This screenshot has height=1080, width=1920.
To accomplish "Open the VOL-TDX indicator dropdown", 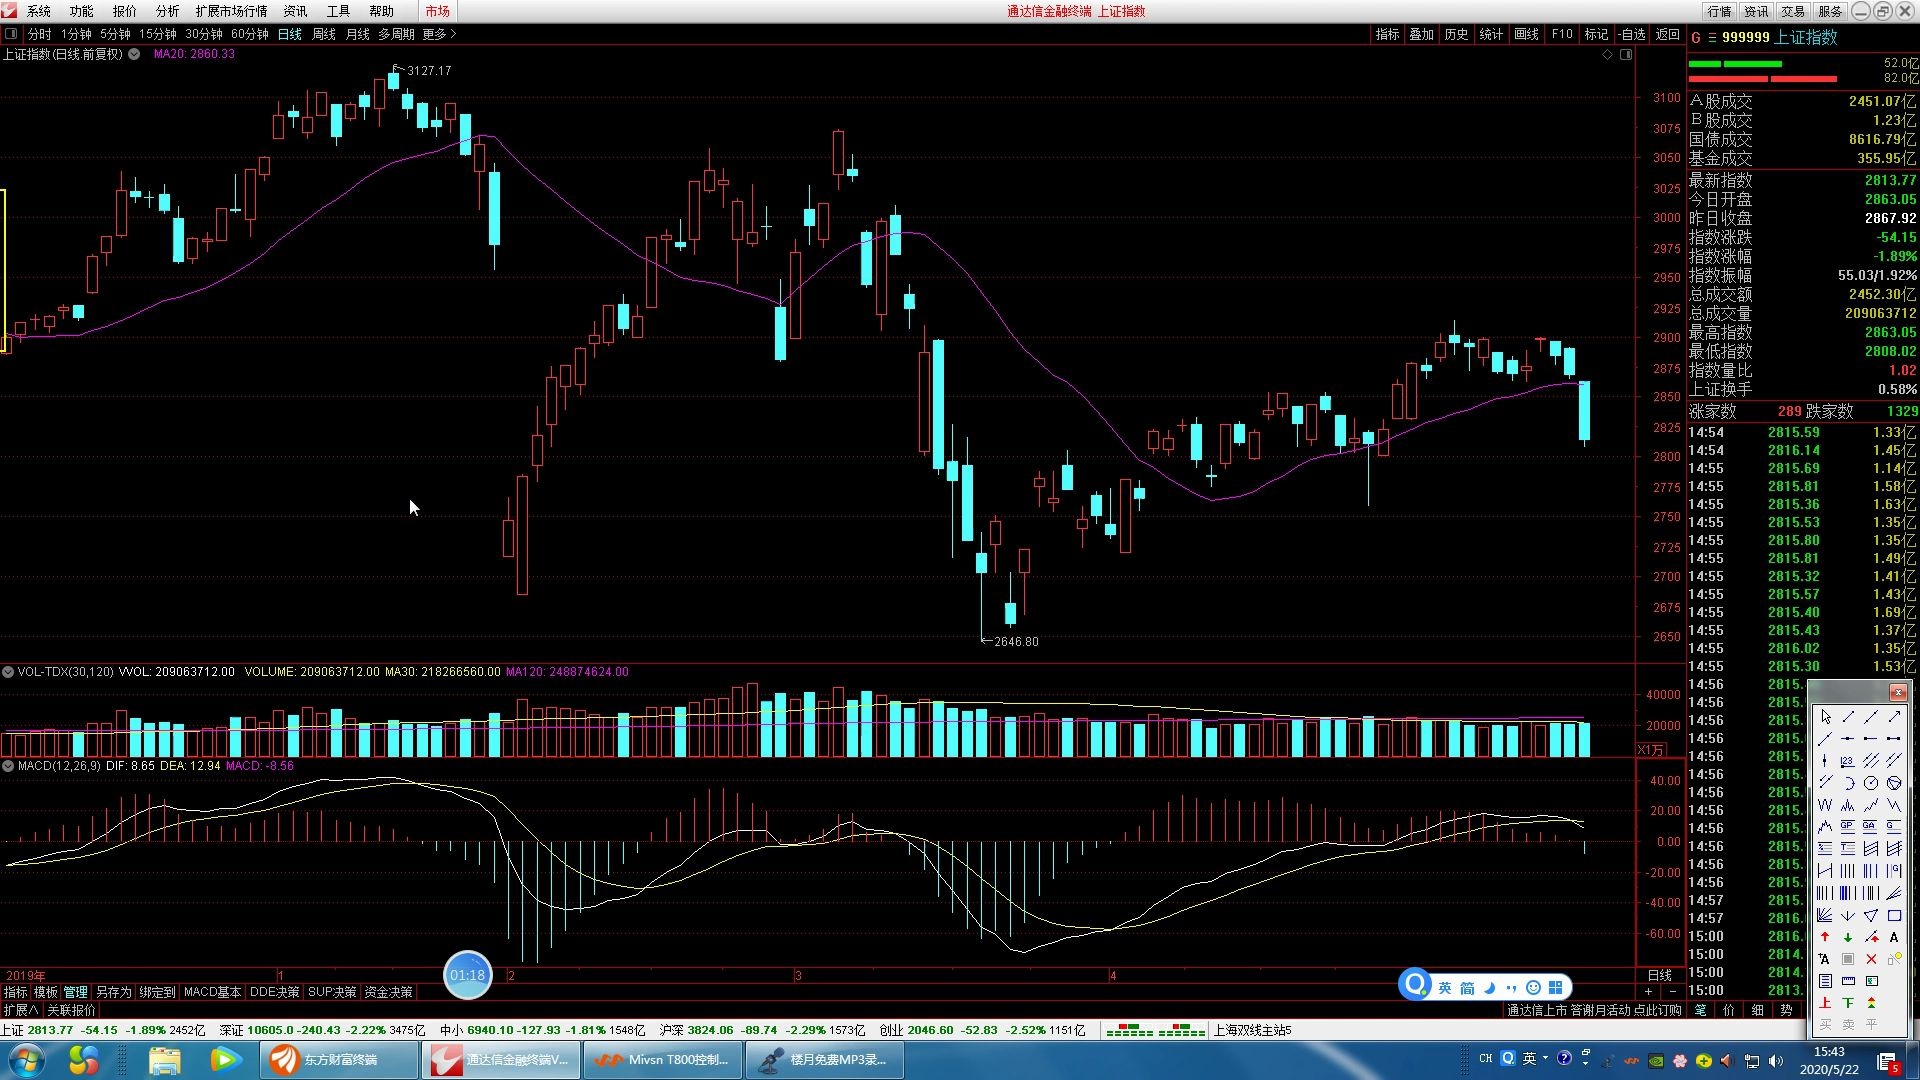I will (8, 672).
